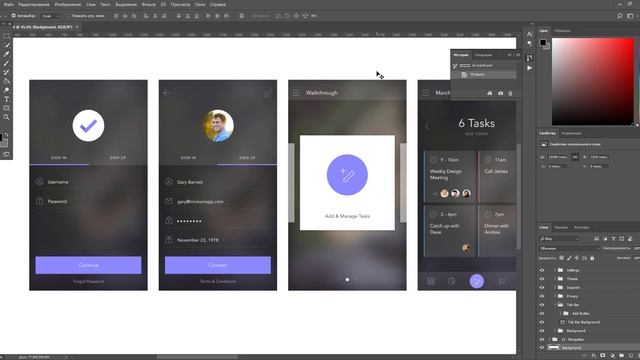640x360 pixels.
Task: Collapse the Tab Bar layer group
Action: pyautogui.click(x=555, y=305)
